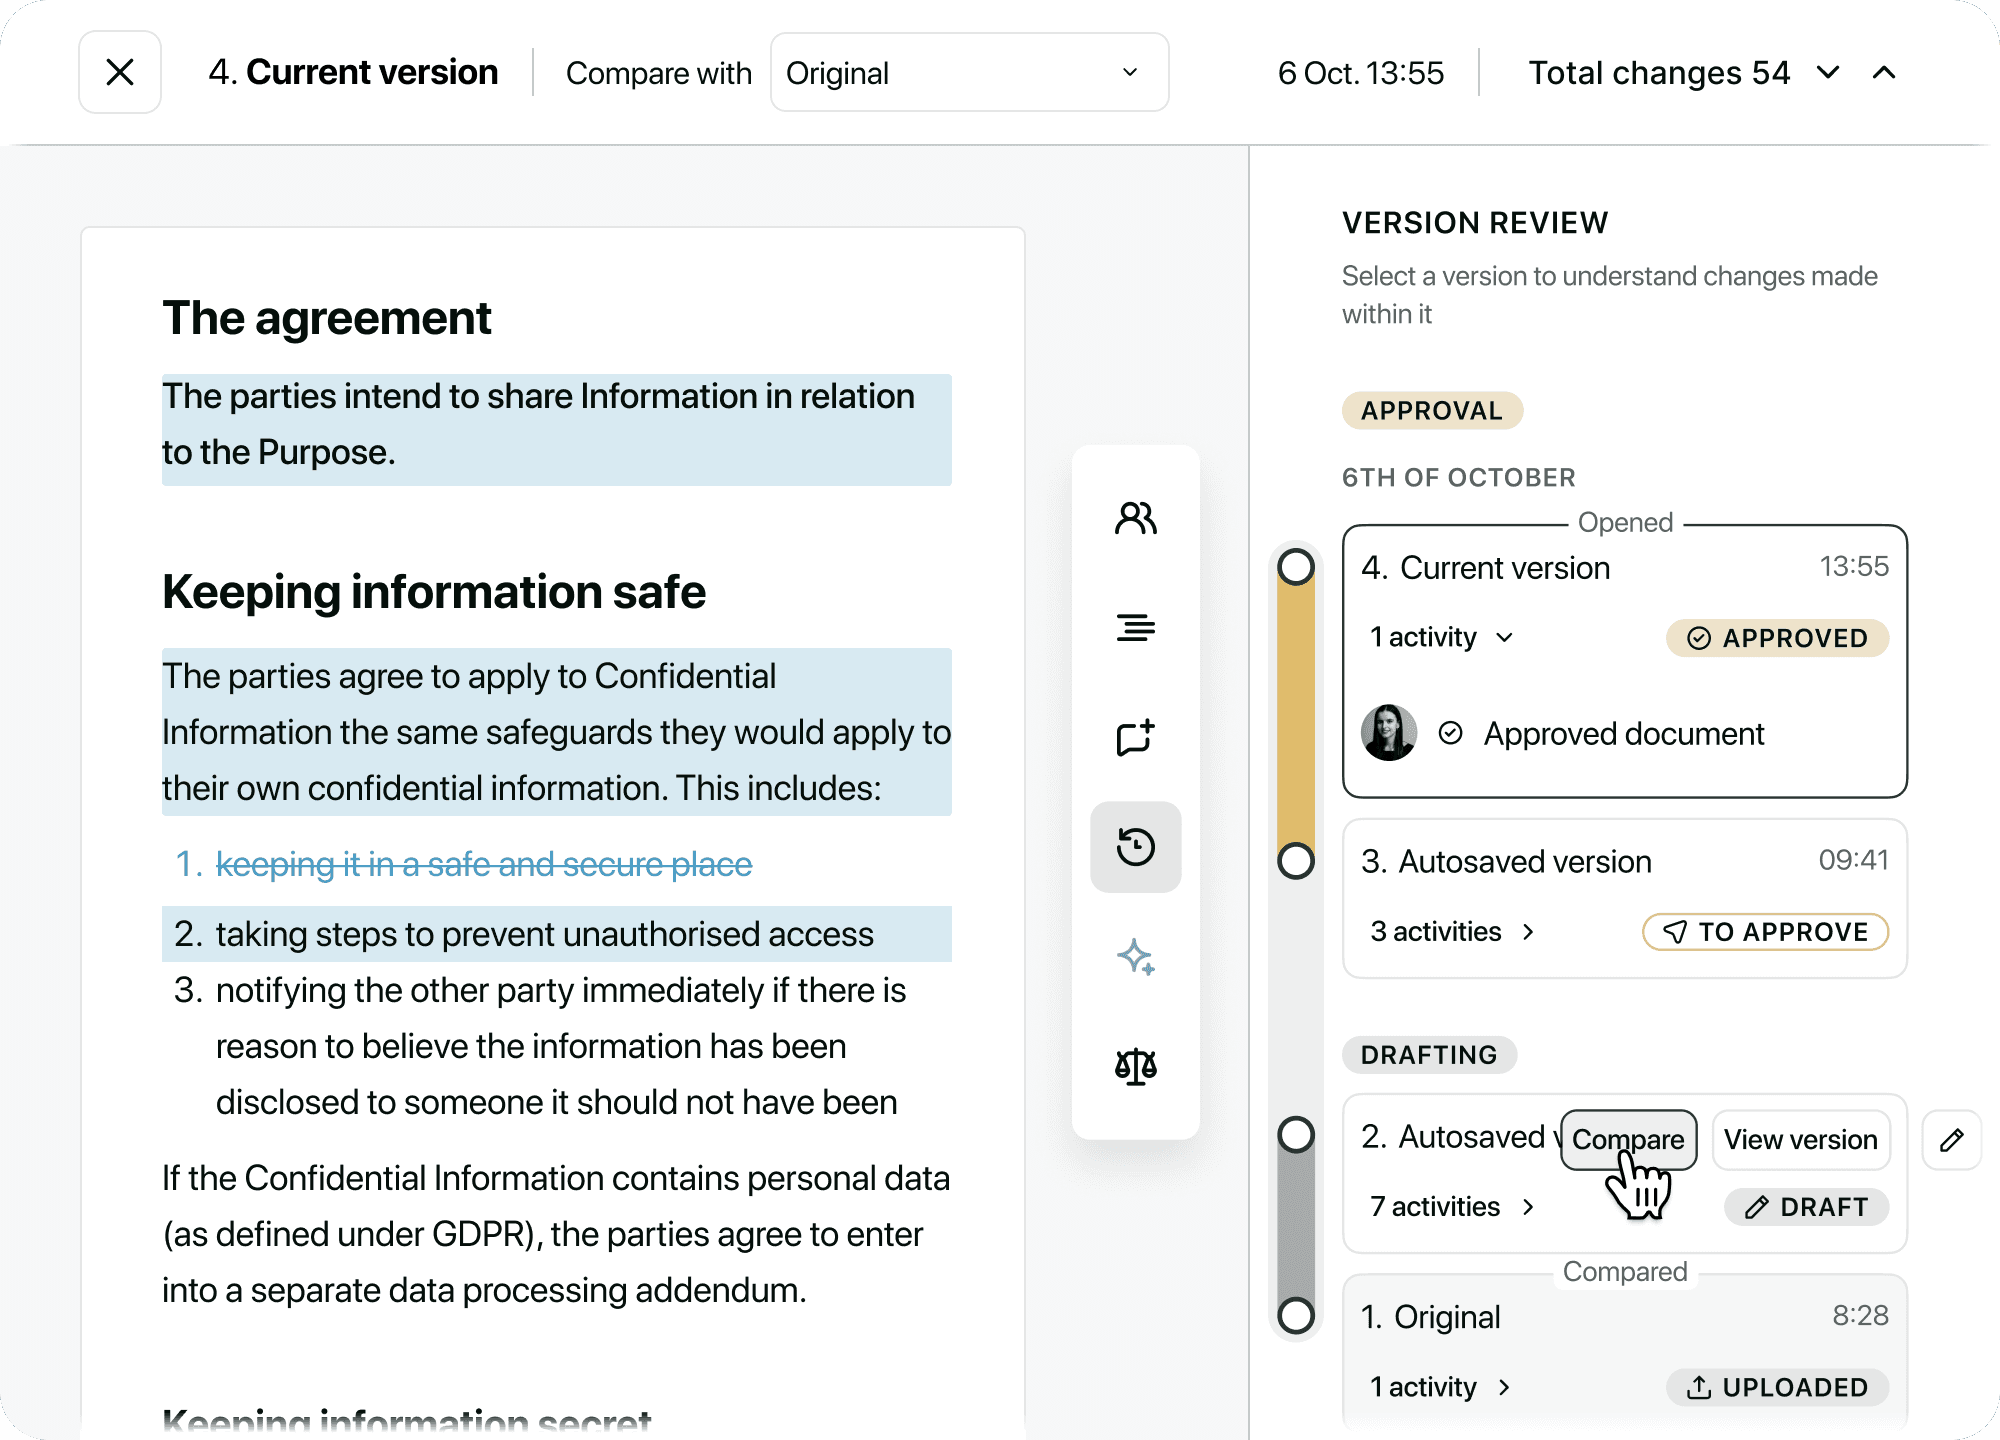Open the document outline lines icon
This screenshot has height=1440, width=2000.
(x=1135, y=628)
